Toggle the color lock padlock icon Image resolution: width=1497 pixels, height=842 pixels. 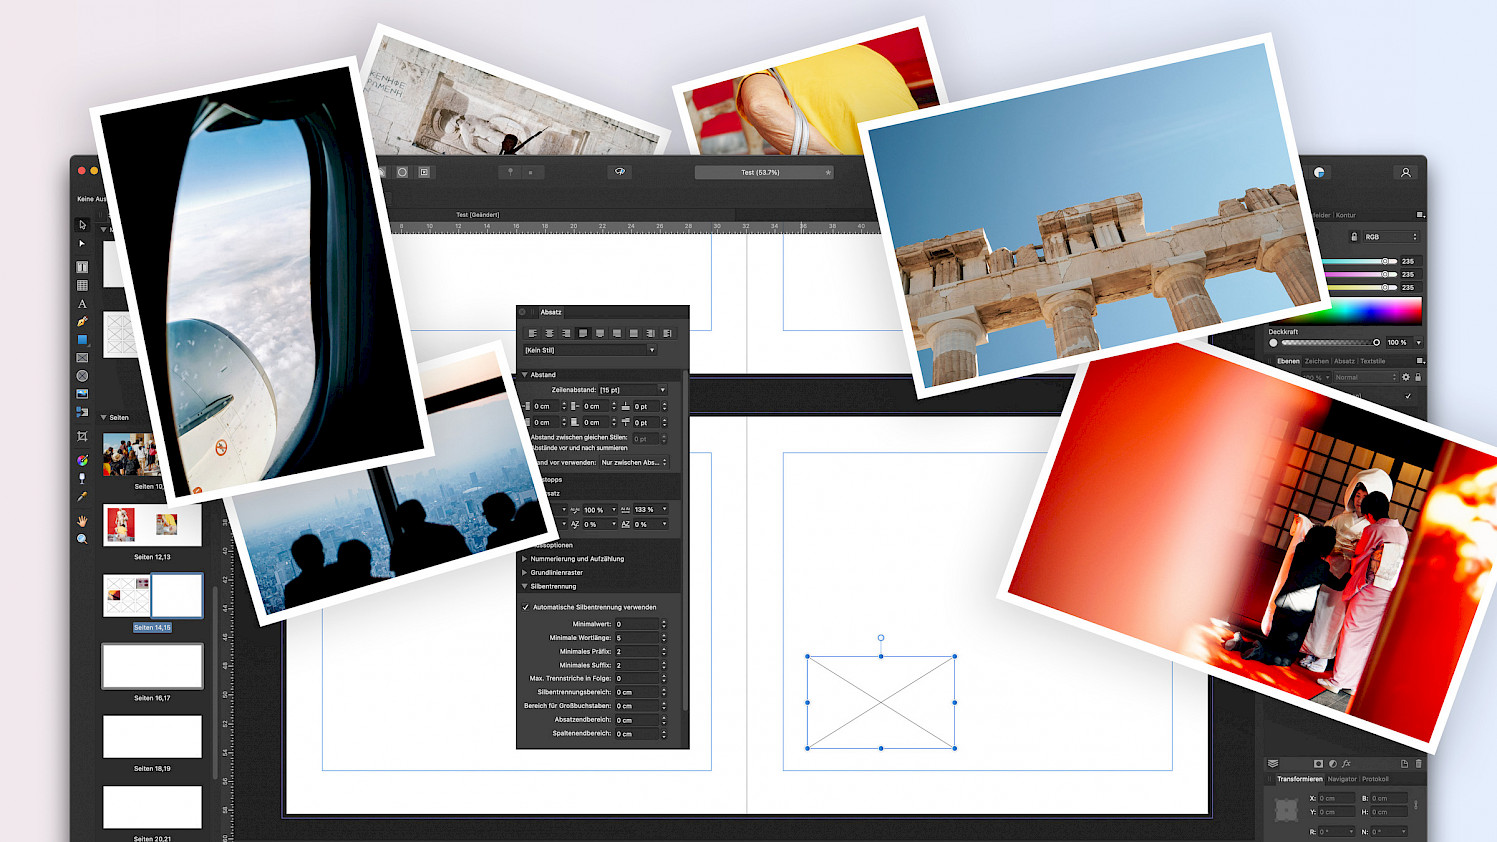pos(1354,237)
